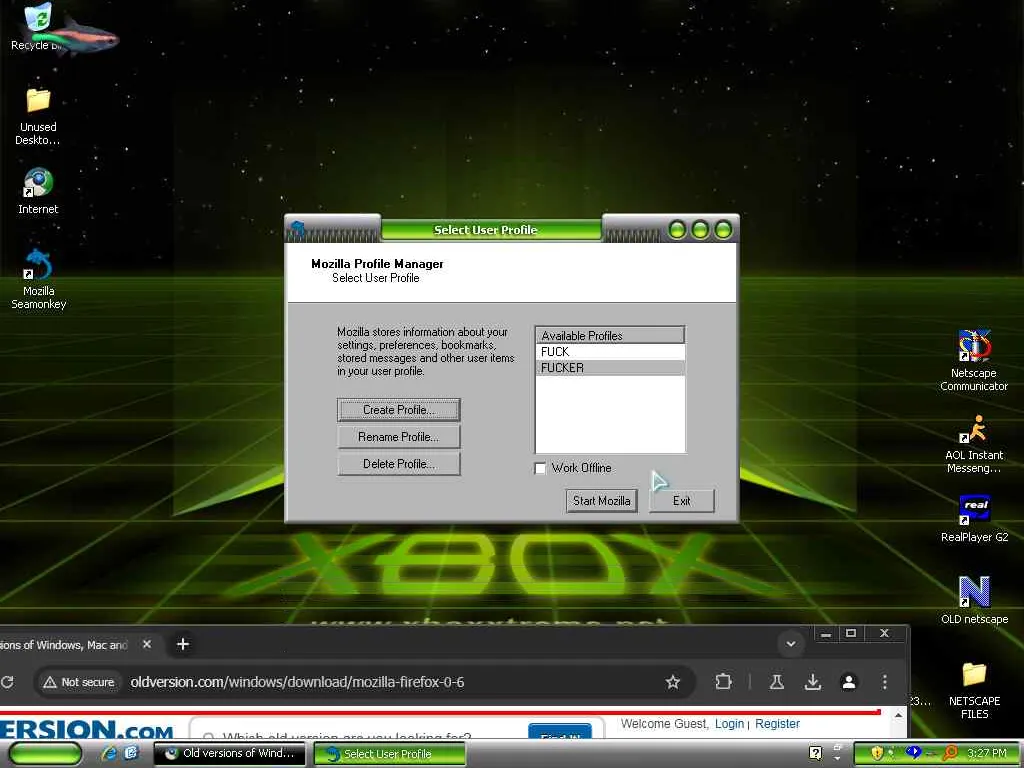This screenshot has height=768, width=1024.
Task: Click the Not secure site info chip
Action: pyautogui.click(x=78, y=682)
